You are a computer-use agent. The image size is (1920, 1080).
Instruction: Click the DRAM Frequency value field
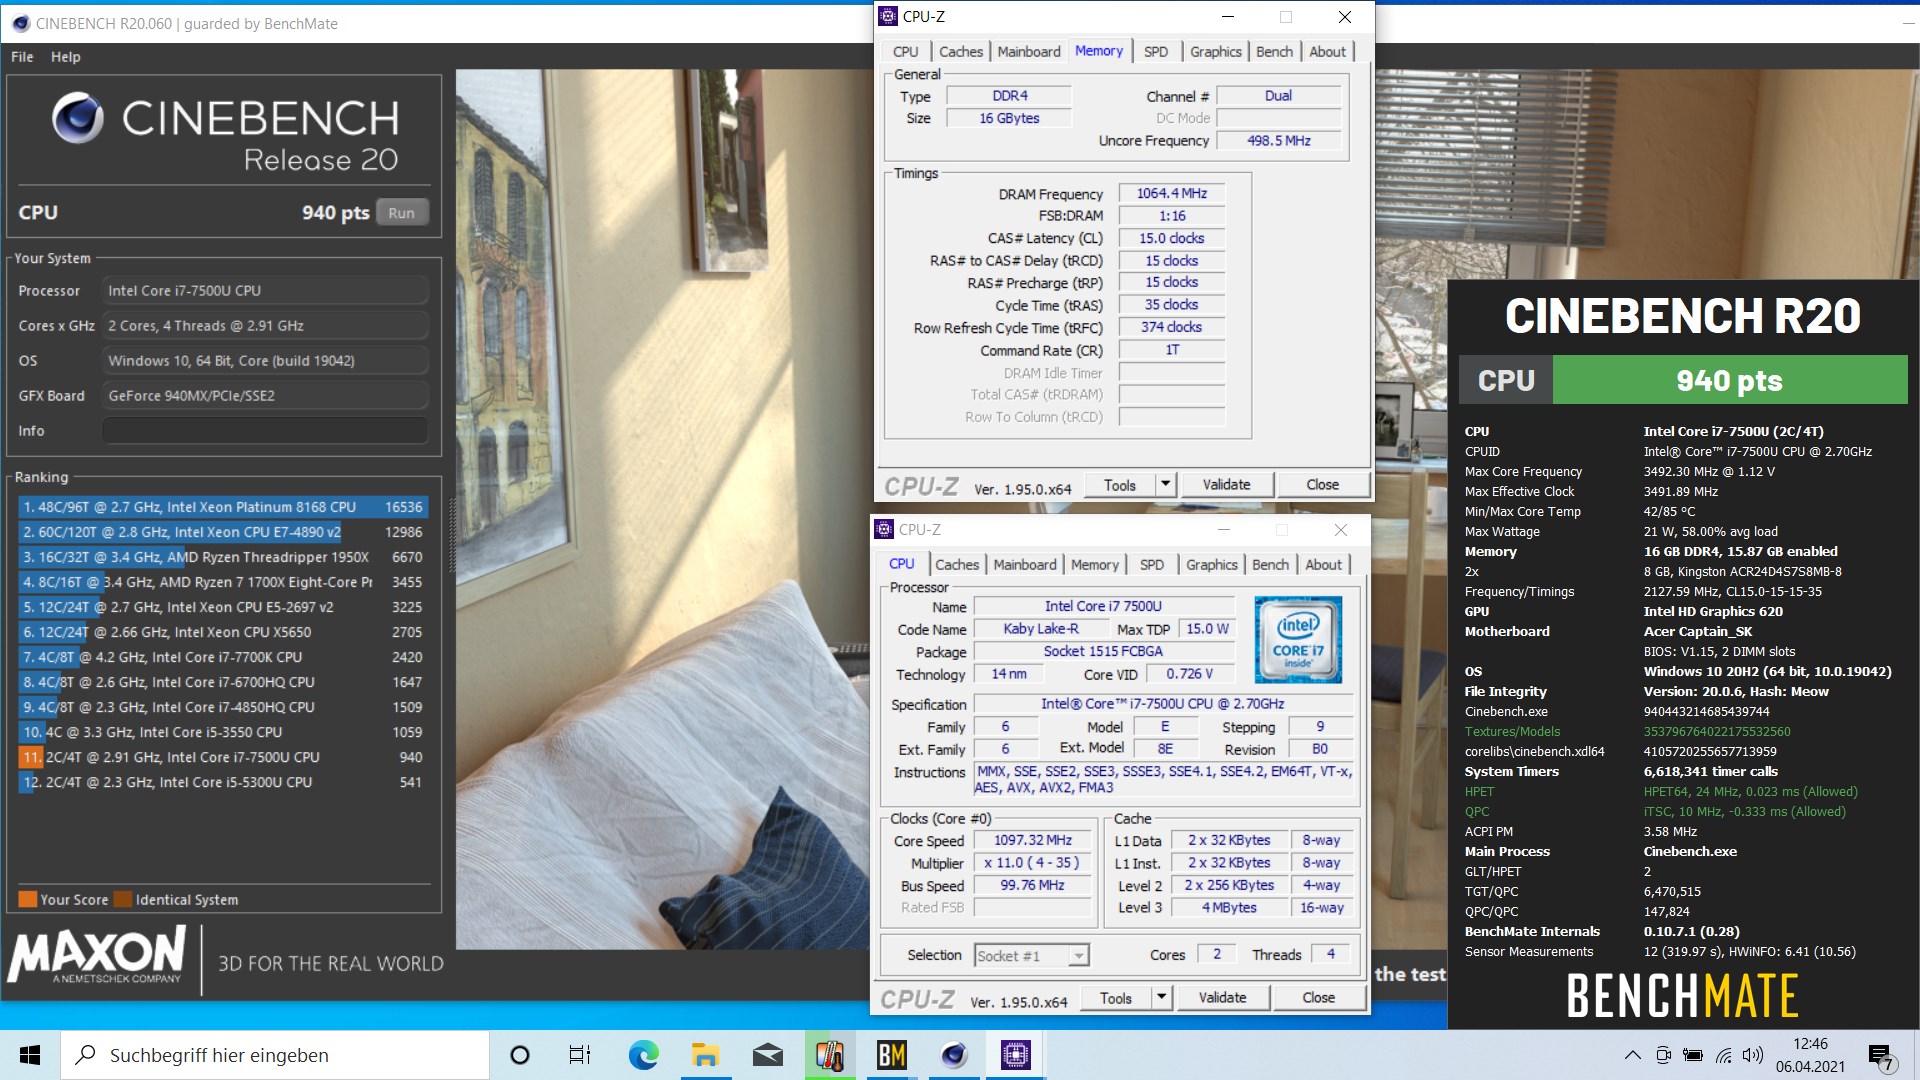click(1172, 194)
